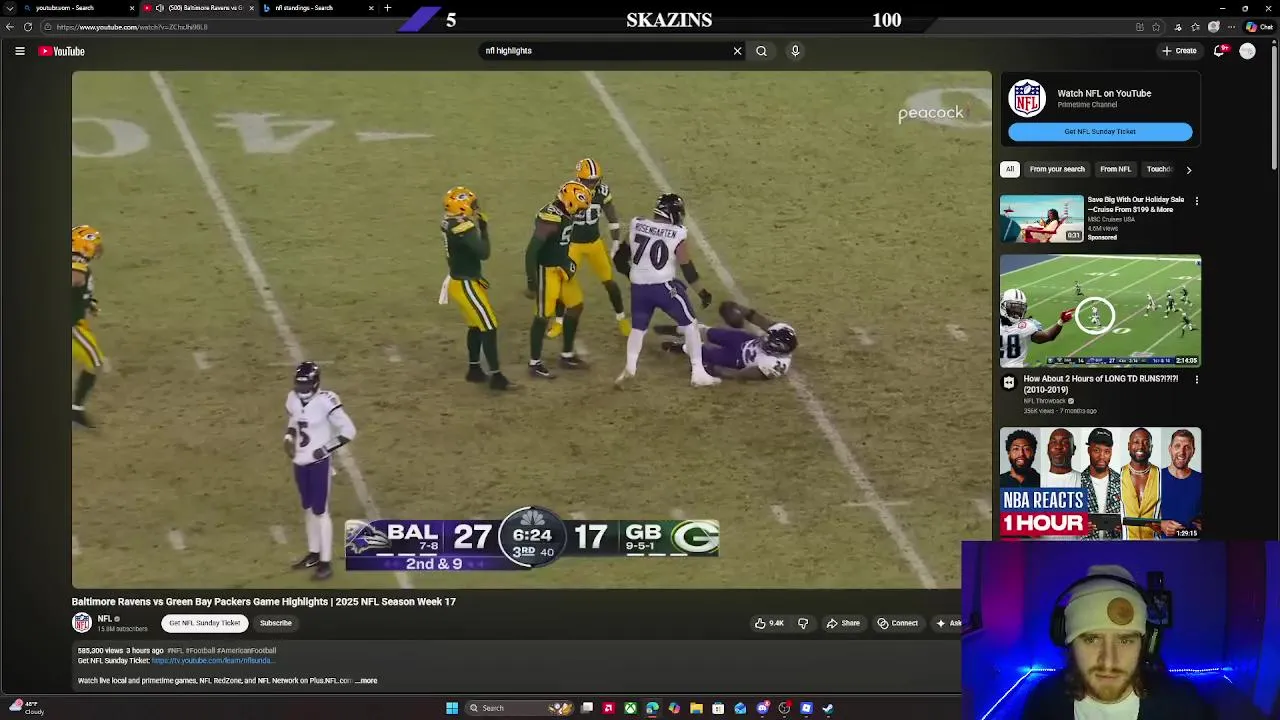The image size is (1280, 720).
Task: Select the Baltimore Ravens video browser tab
Action: tap(197, 8)
